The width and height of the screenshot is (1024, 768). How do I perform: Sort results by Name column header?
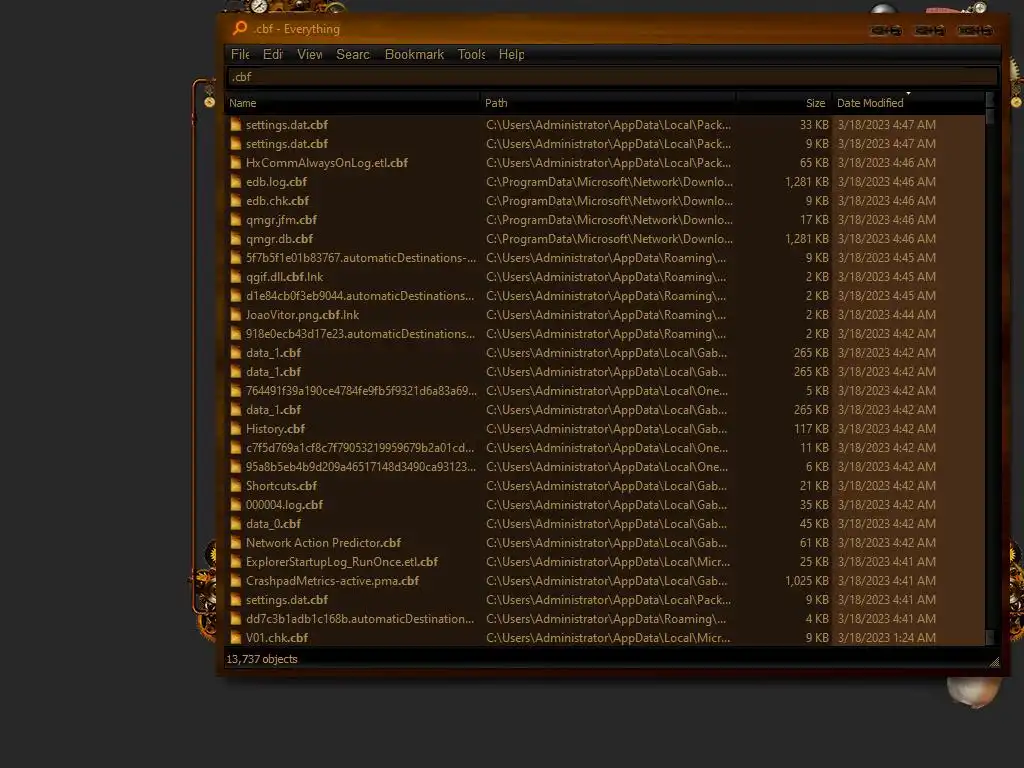point(351,103)
